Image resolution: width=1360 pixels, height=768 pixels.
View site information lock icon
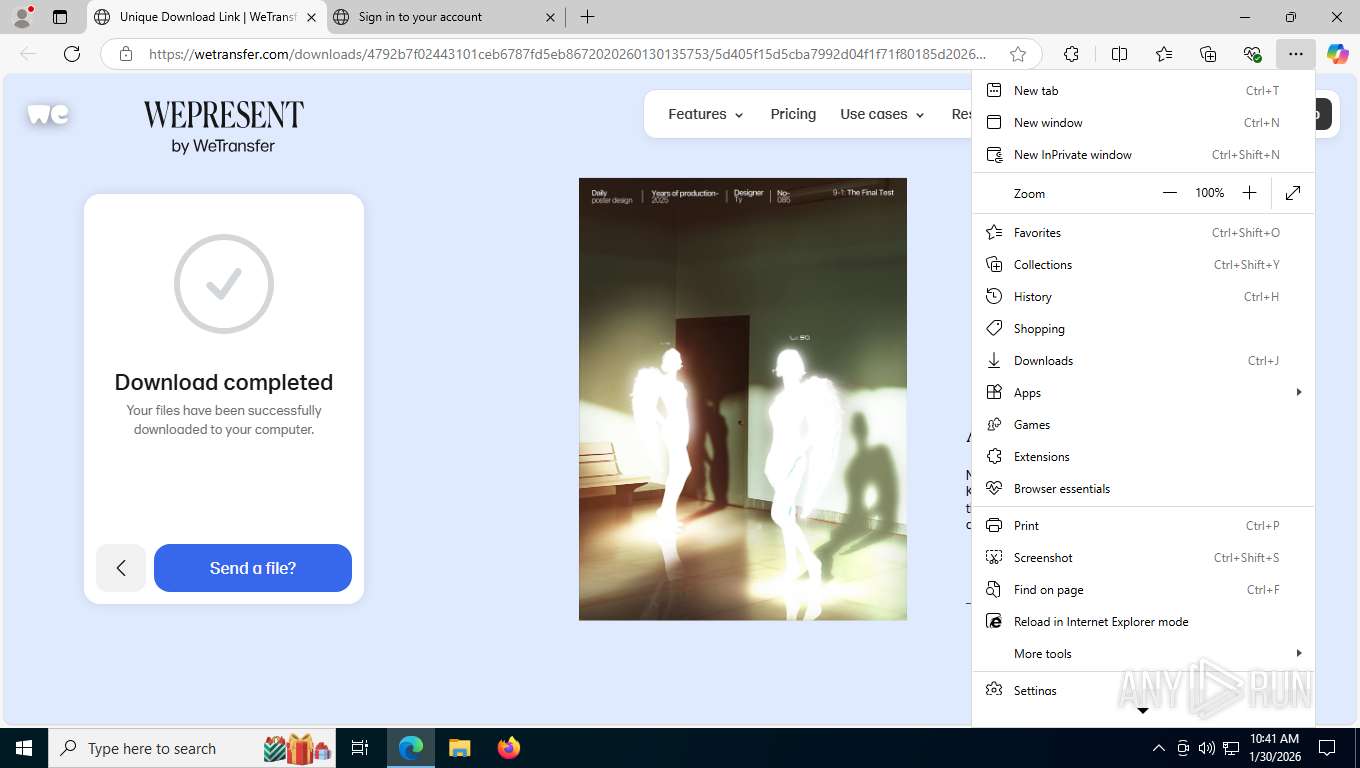125,54
